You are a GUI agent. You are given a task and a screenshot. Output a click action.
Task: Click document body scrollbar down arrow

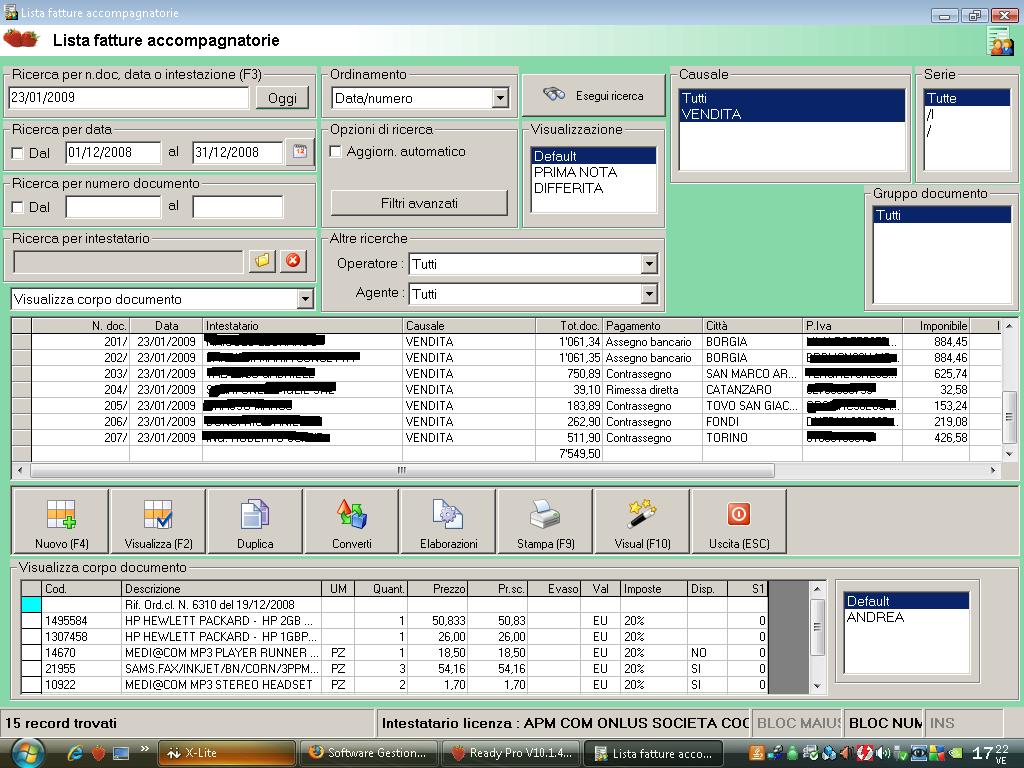click(x=817, y=686)
